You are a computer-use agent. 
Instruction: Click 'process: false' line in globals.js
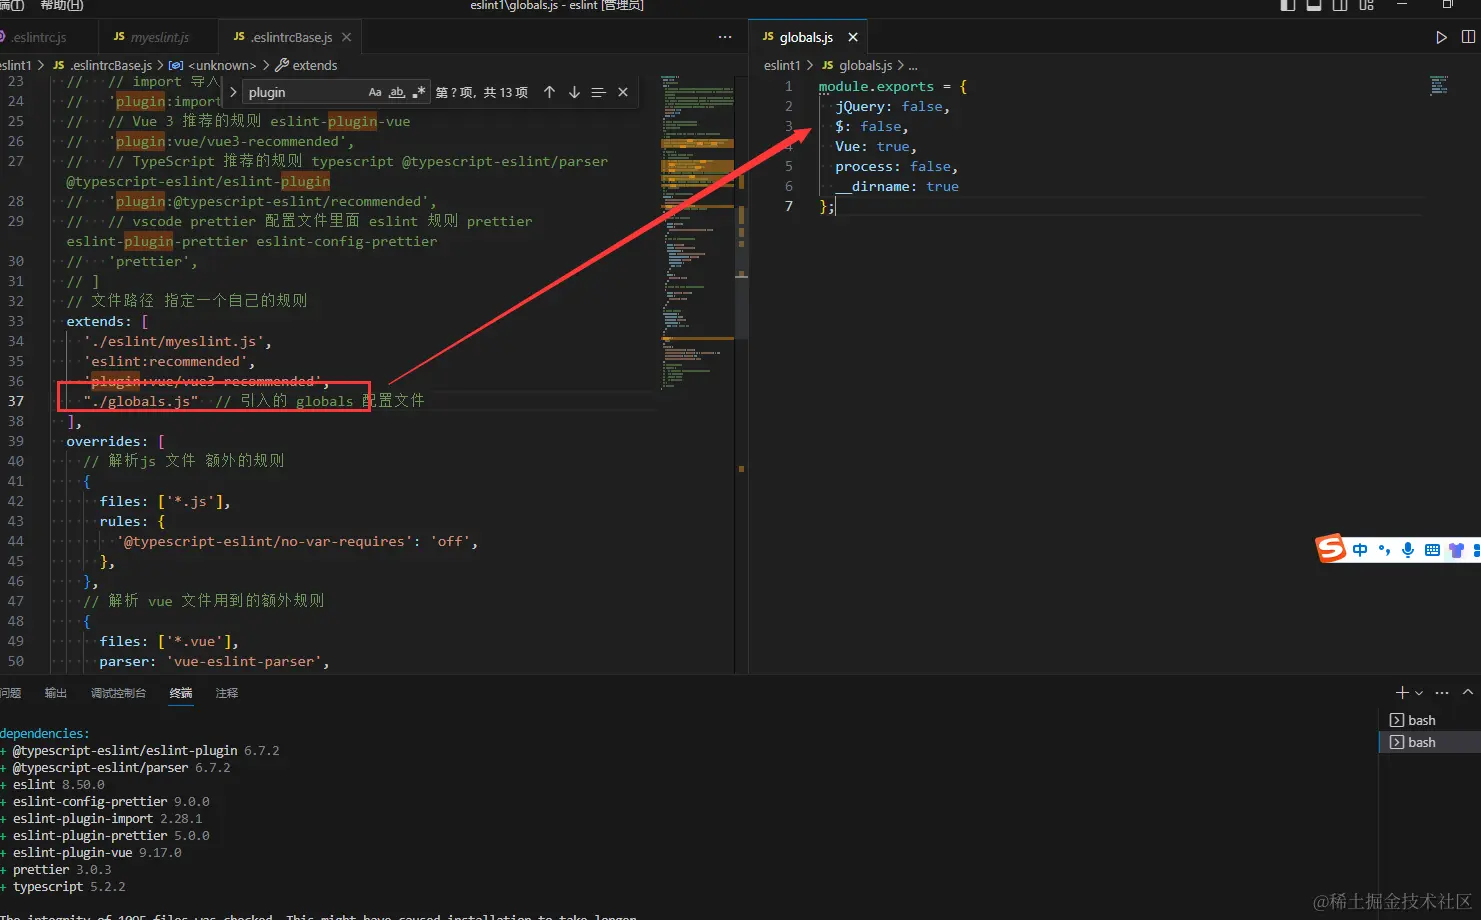[x=896, y=167]
